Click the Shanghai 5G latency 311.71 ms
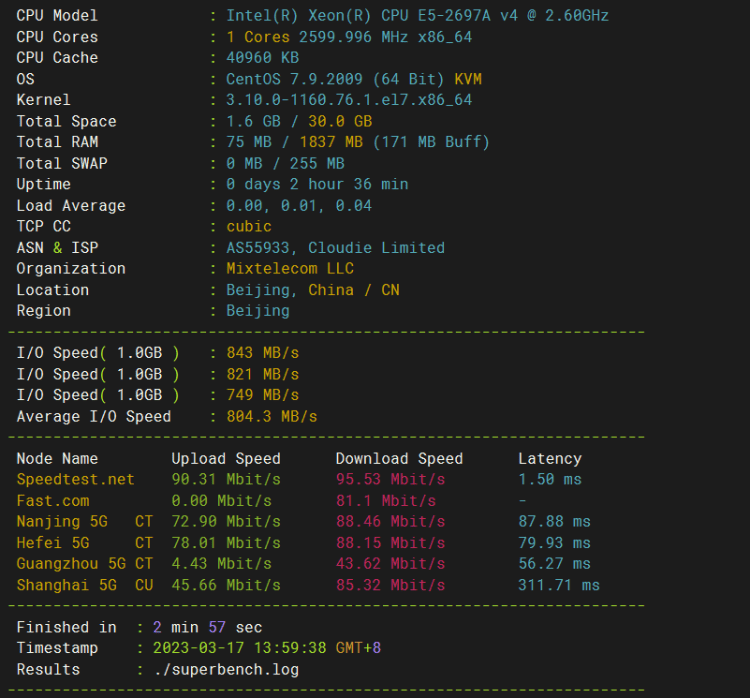The image size is (750, 698). (558, 585)
